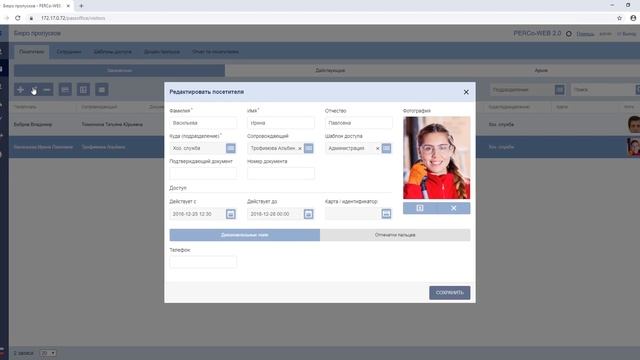Click the Подтверждающий документ field
Viewport: 640px width, 360px height.
point(203,173)
